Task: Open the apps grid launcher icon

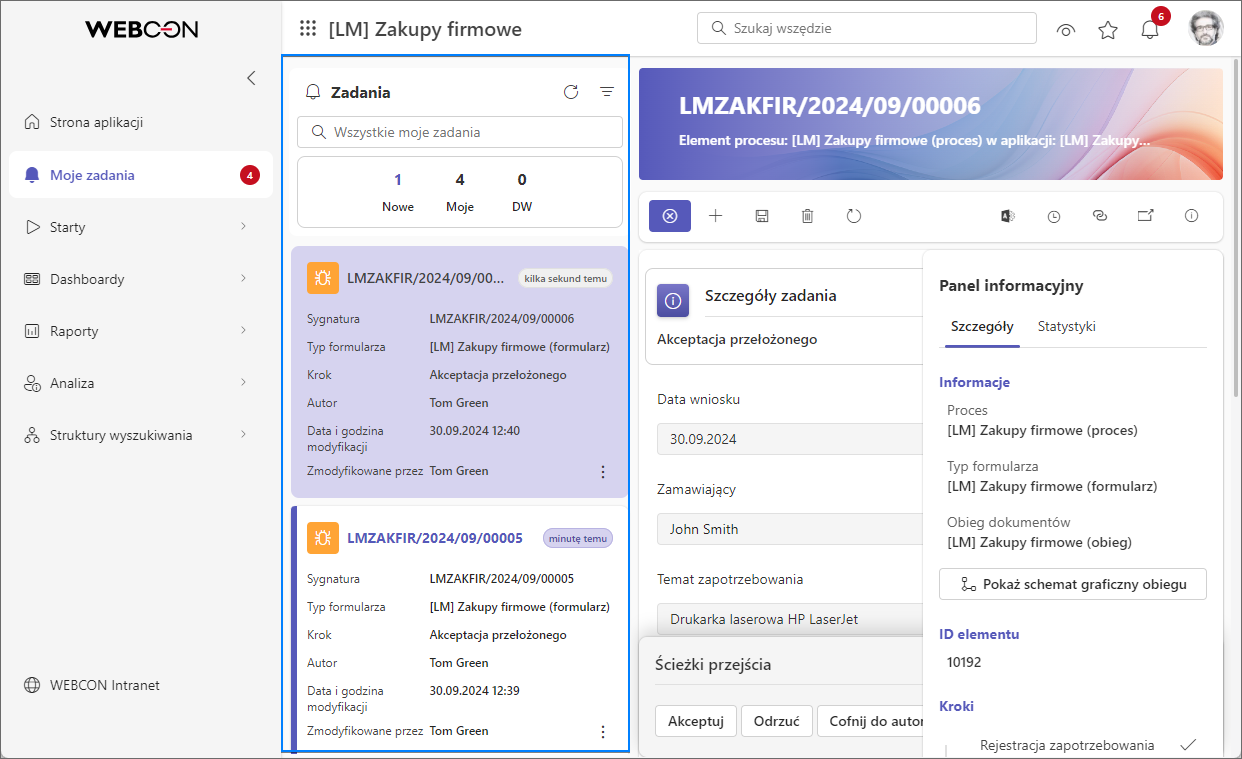Action: coord(308,29)
